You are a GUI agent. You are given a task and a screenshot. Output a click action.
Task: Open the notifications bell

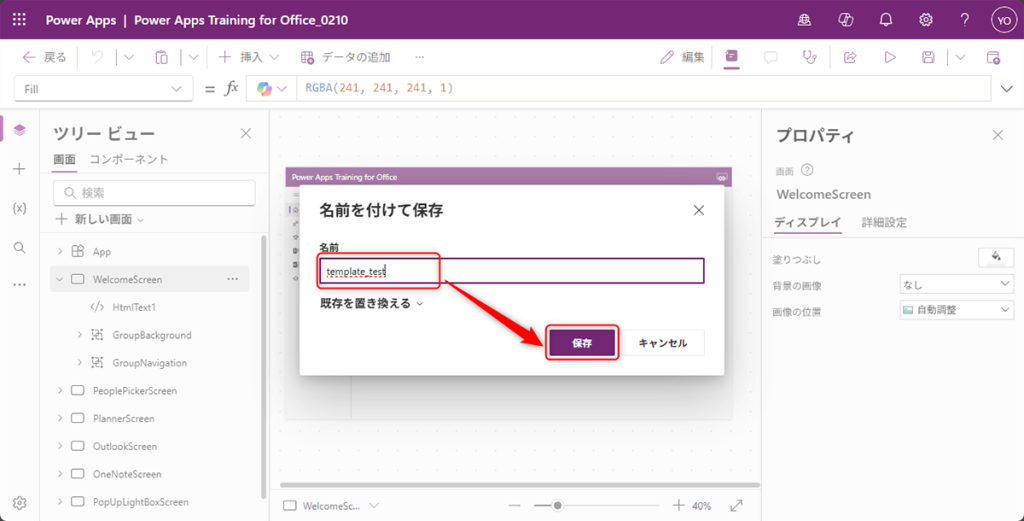[886, 20]
